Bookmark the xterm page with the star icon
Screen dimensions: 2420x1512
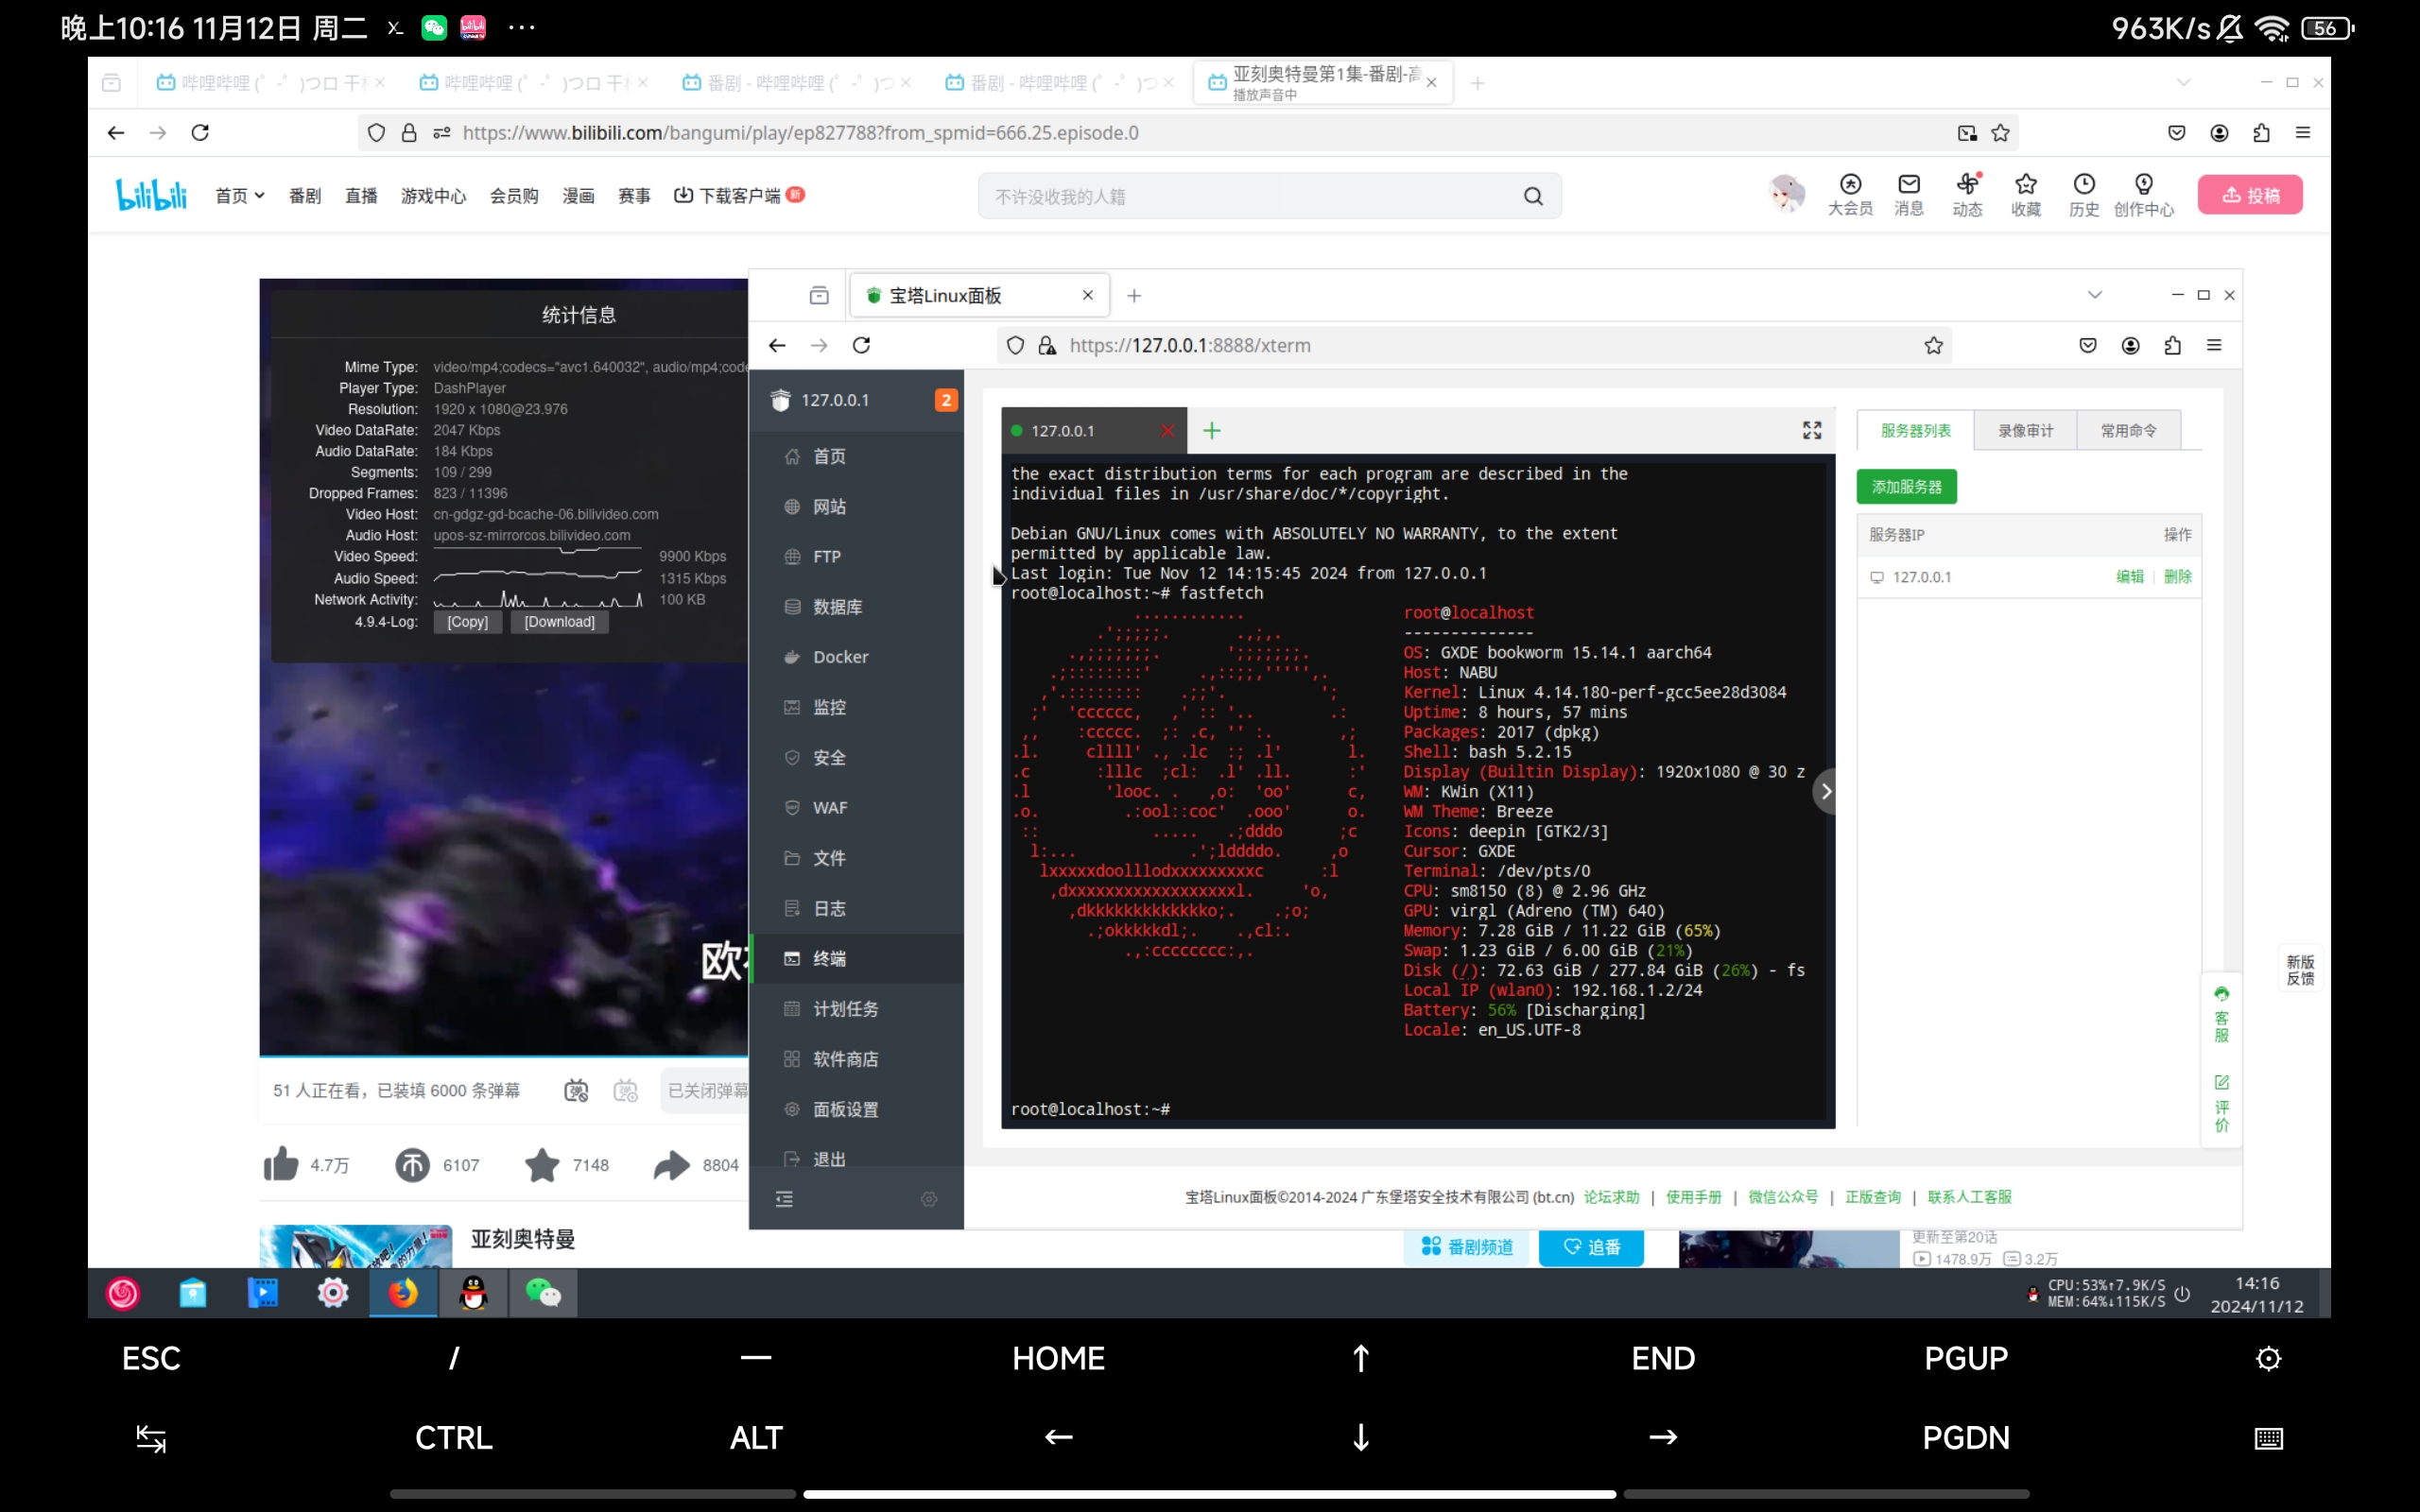click(x=1934, y=345)
